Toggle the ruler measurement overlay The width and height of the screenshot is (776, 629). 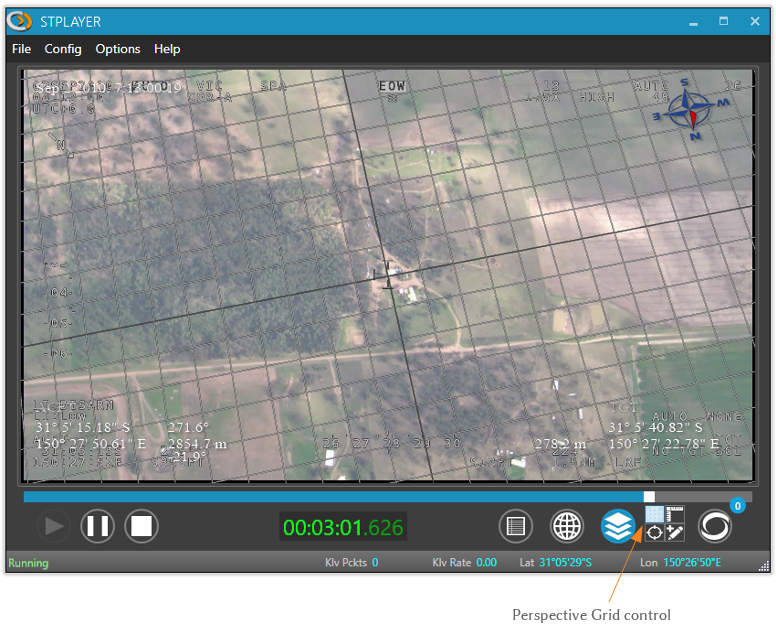675,515
